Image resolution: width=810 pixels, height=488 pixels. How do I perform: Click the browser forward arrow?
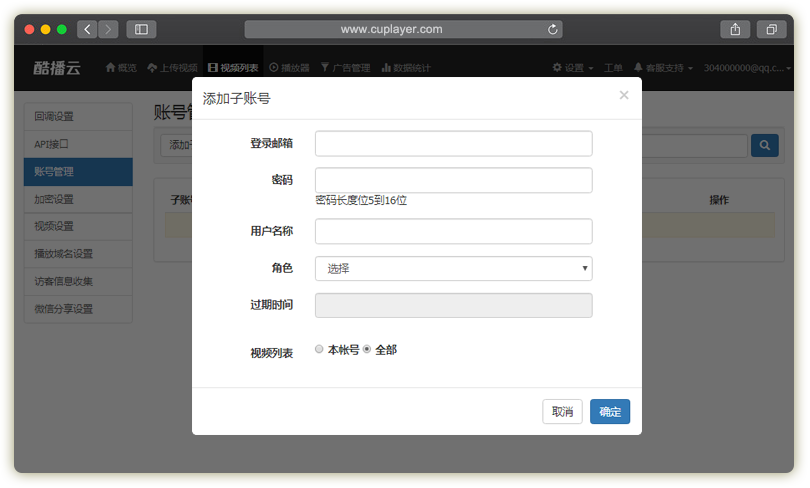(x=108, y=29)
